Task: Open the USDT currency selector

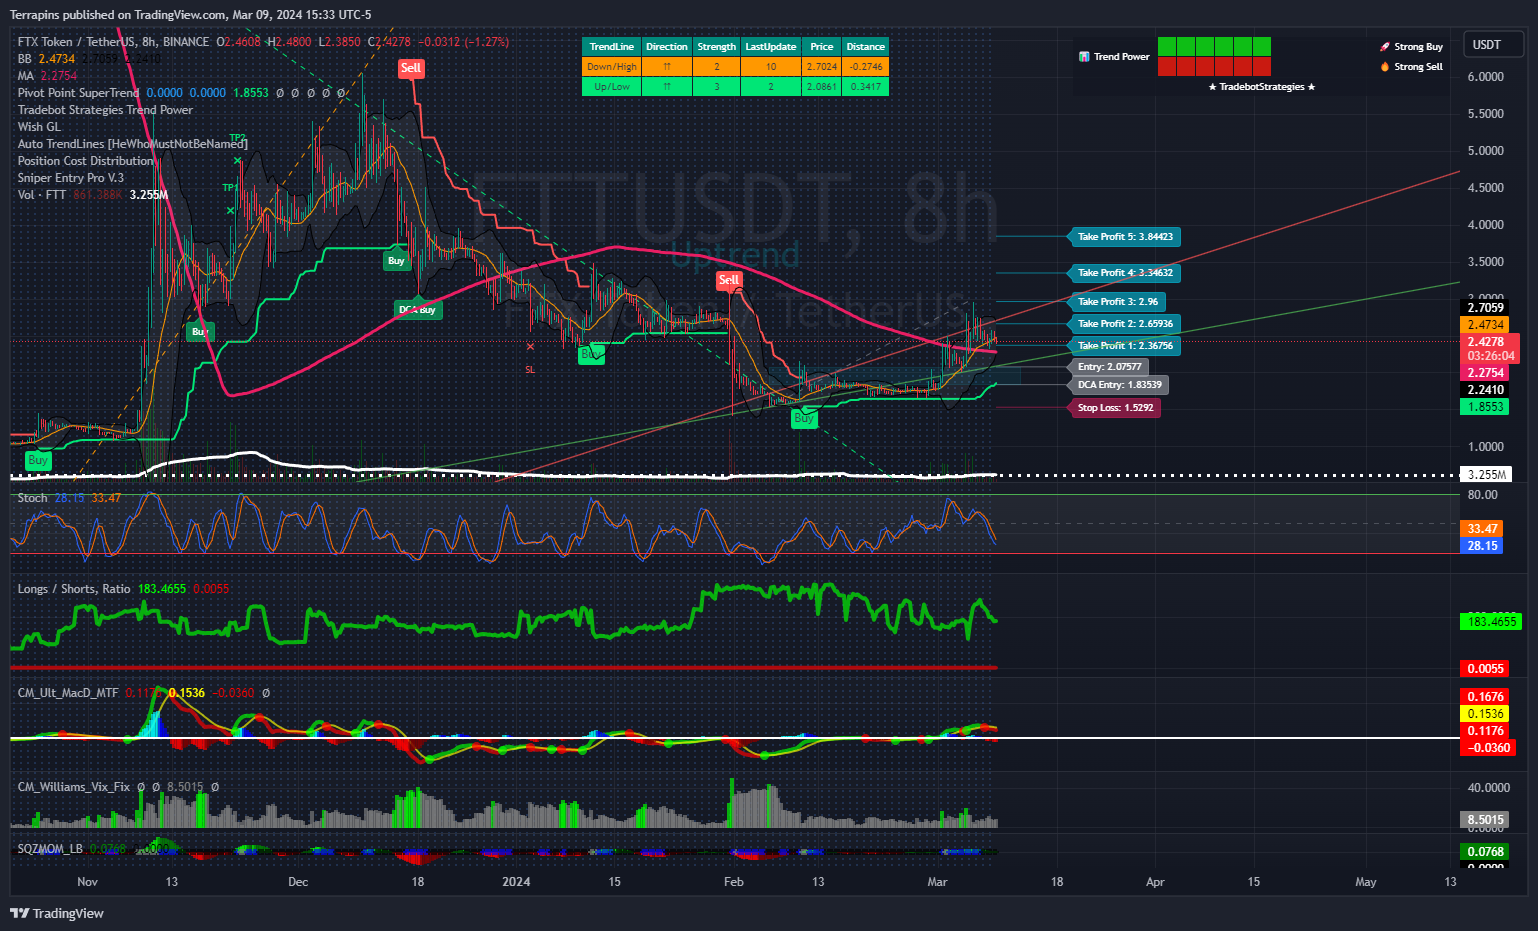Action: point(1493,44)
